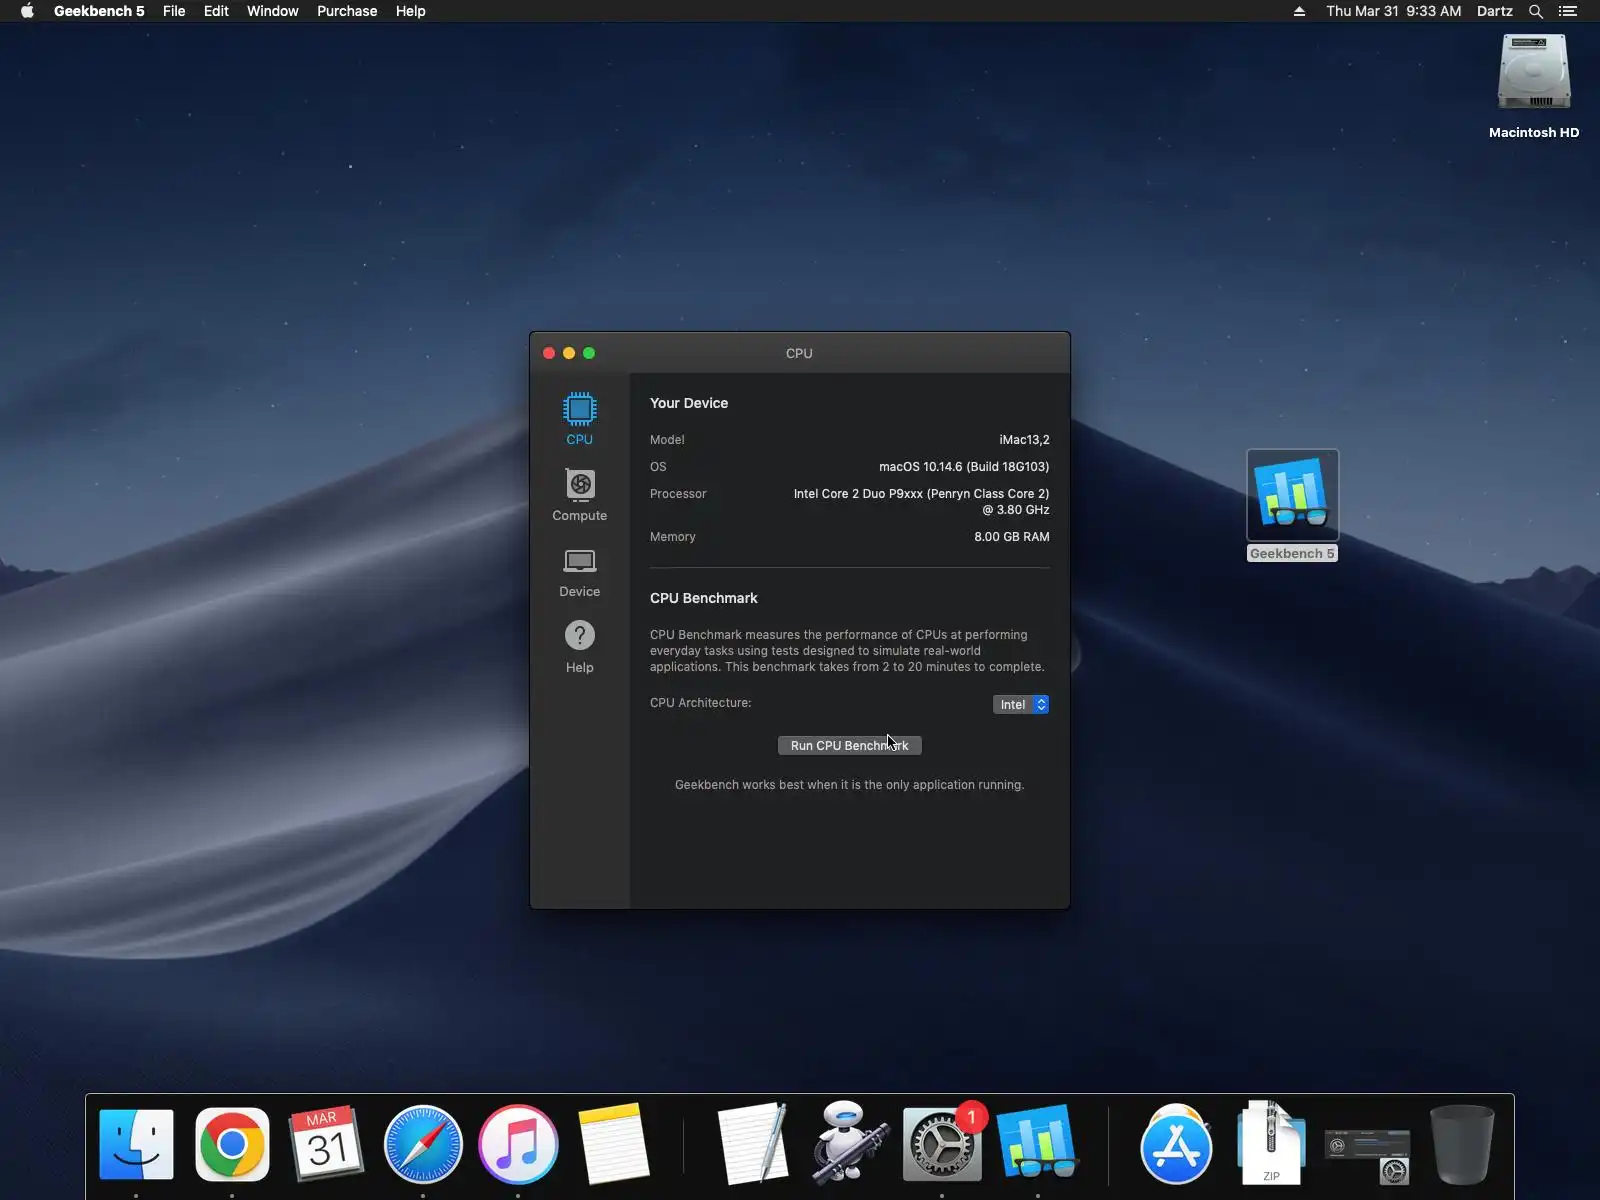Open Calendar from the Dock
1600x1200 pixels.
[x=327, y=1144]
